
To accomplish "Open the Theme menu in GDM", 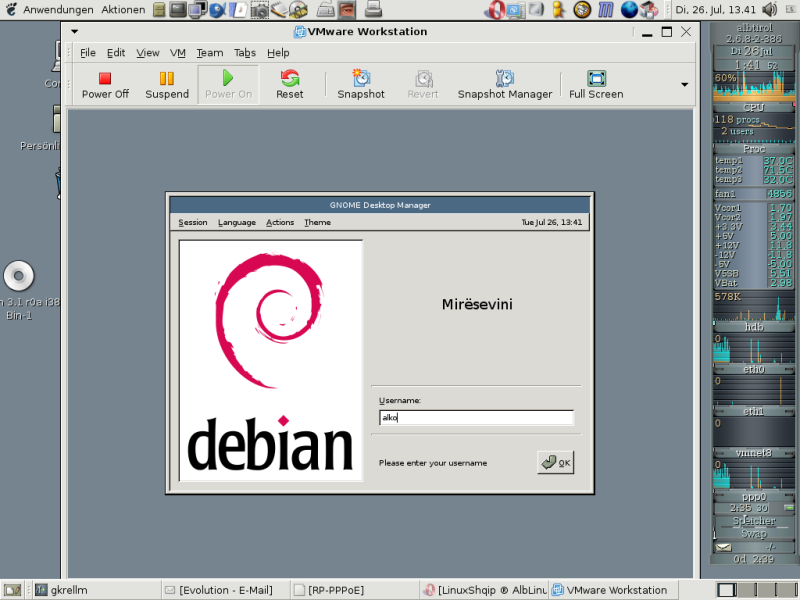I will coord(317,222).
